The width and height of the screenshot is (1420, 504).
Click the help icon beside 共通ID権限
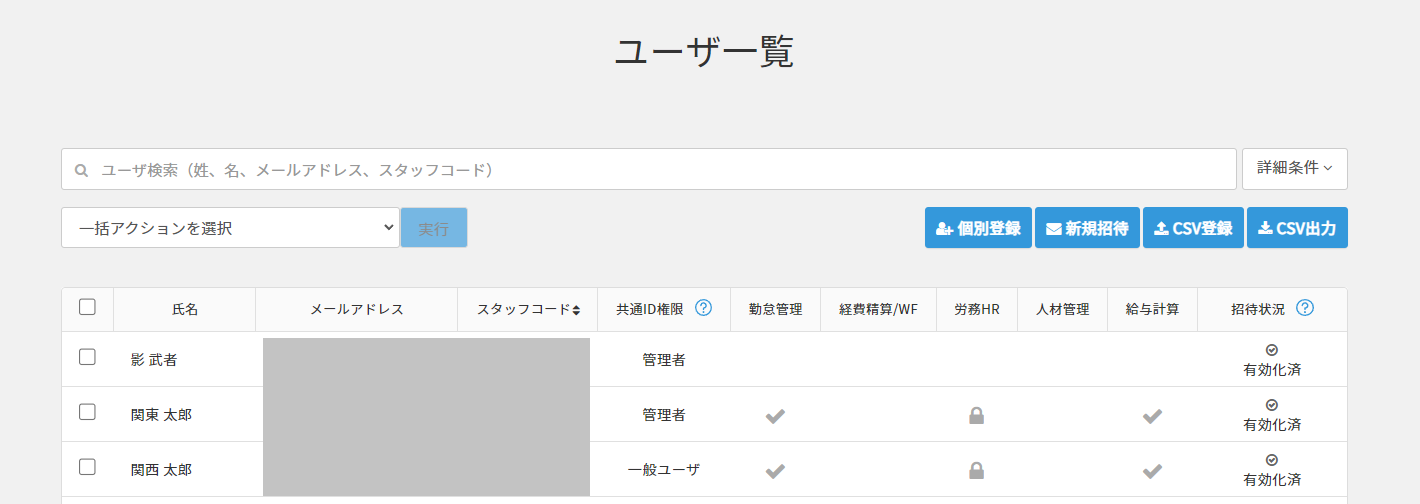703,308
